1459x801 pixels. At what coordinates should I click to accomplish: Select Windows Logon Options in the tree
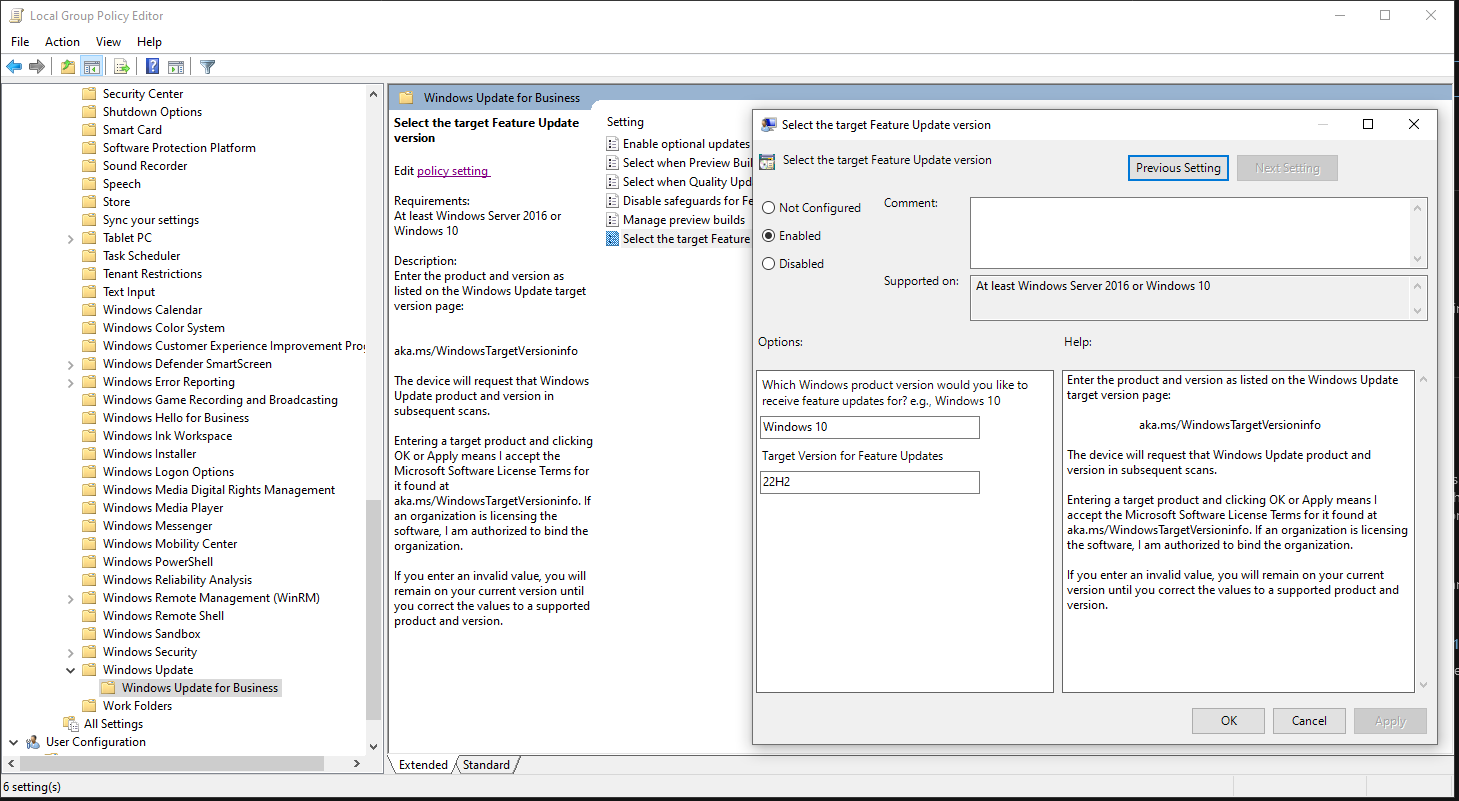click(x=168, y=472)
